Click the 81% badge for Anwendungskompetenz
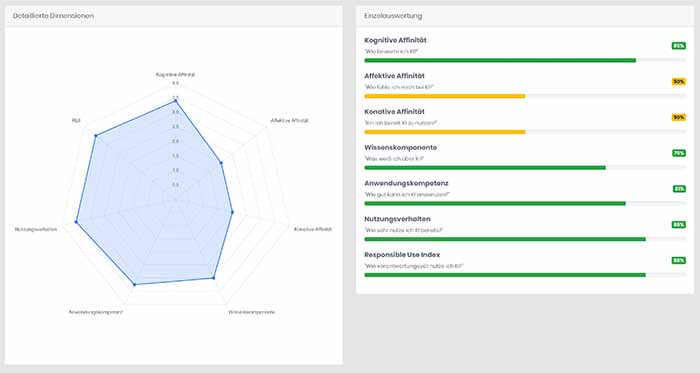The width and height of the screenshot is (700, 373). (x=679, y=189)
